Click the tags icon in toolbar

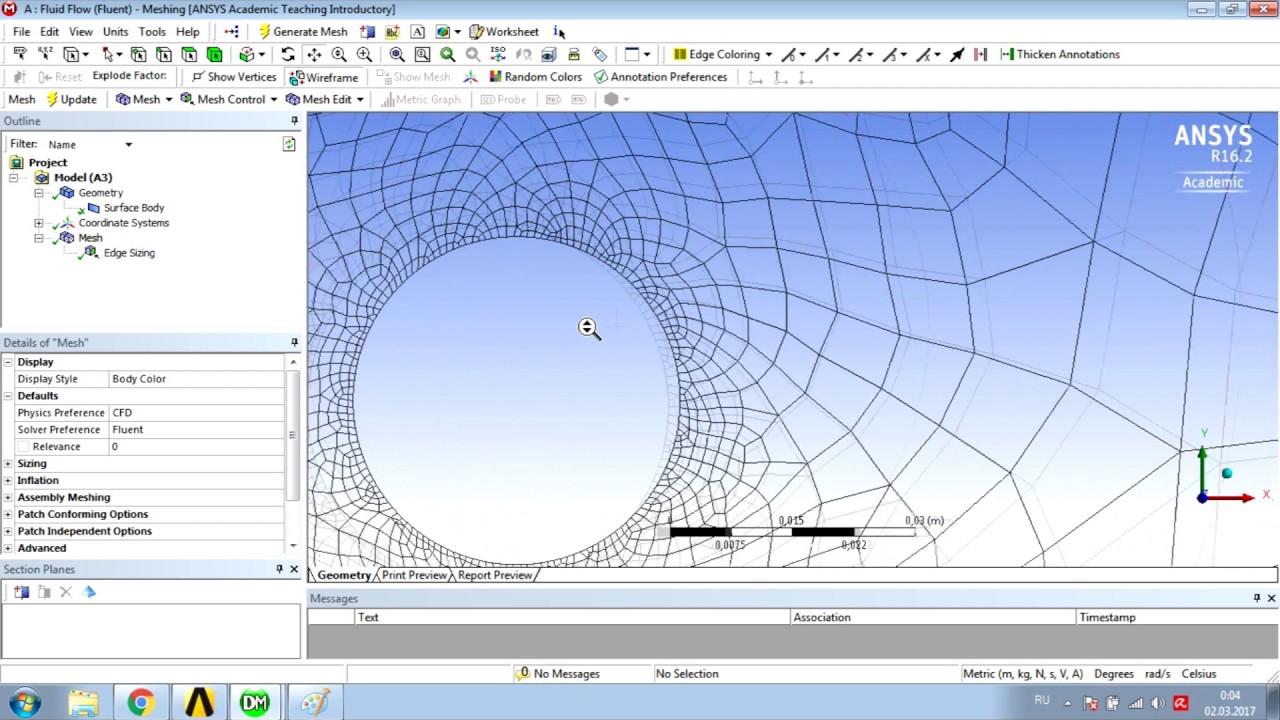click(599, 54)
